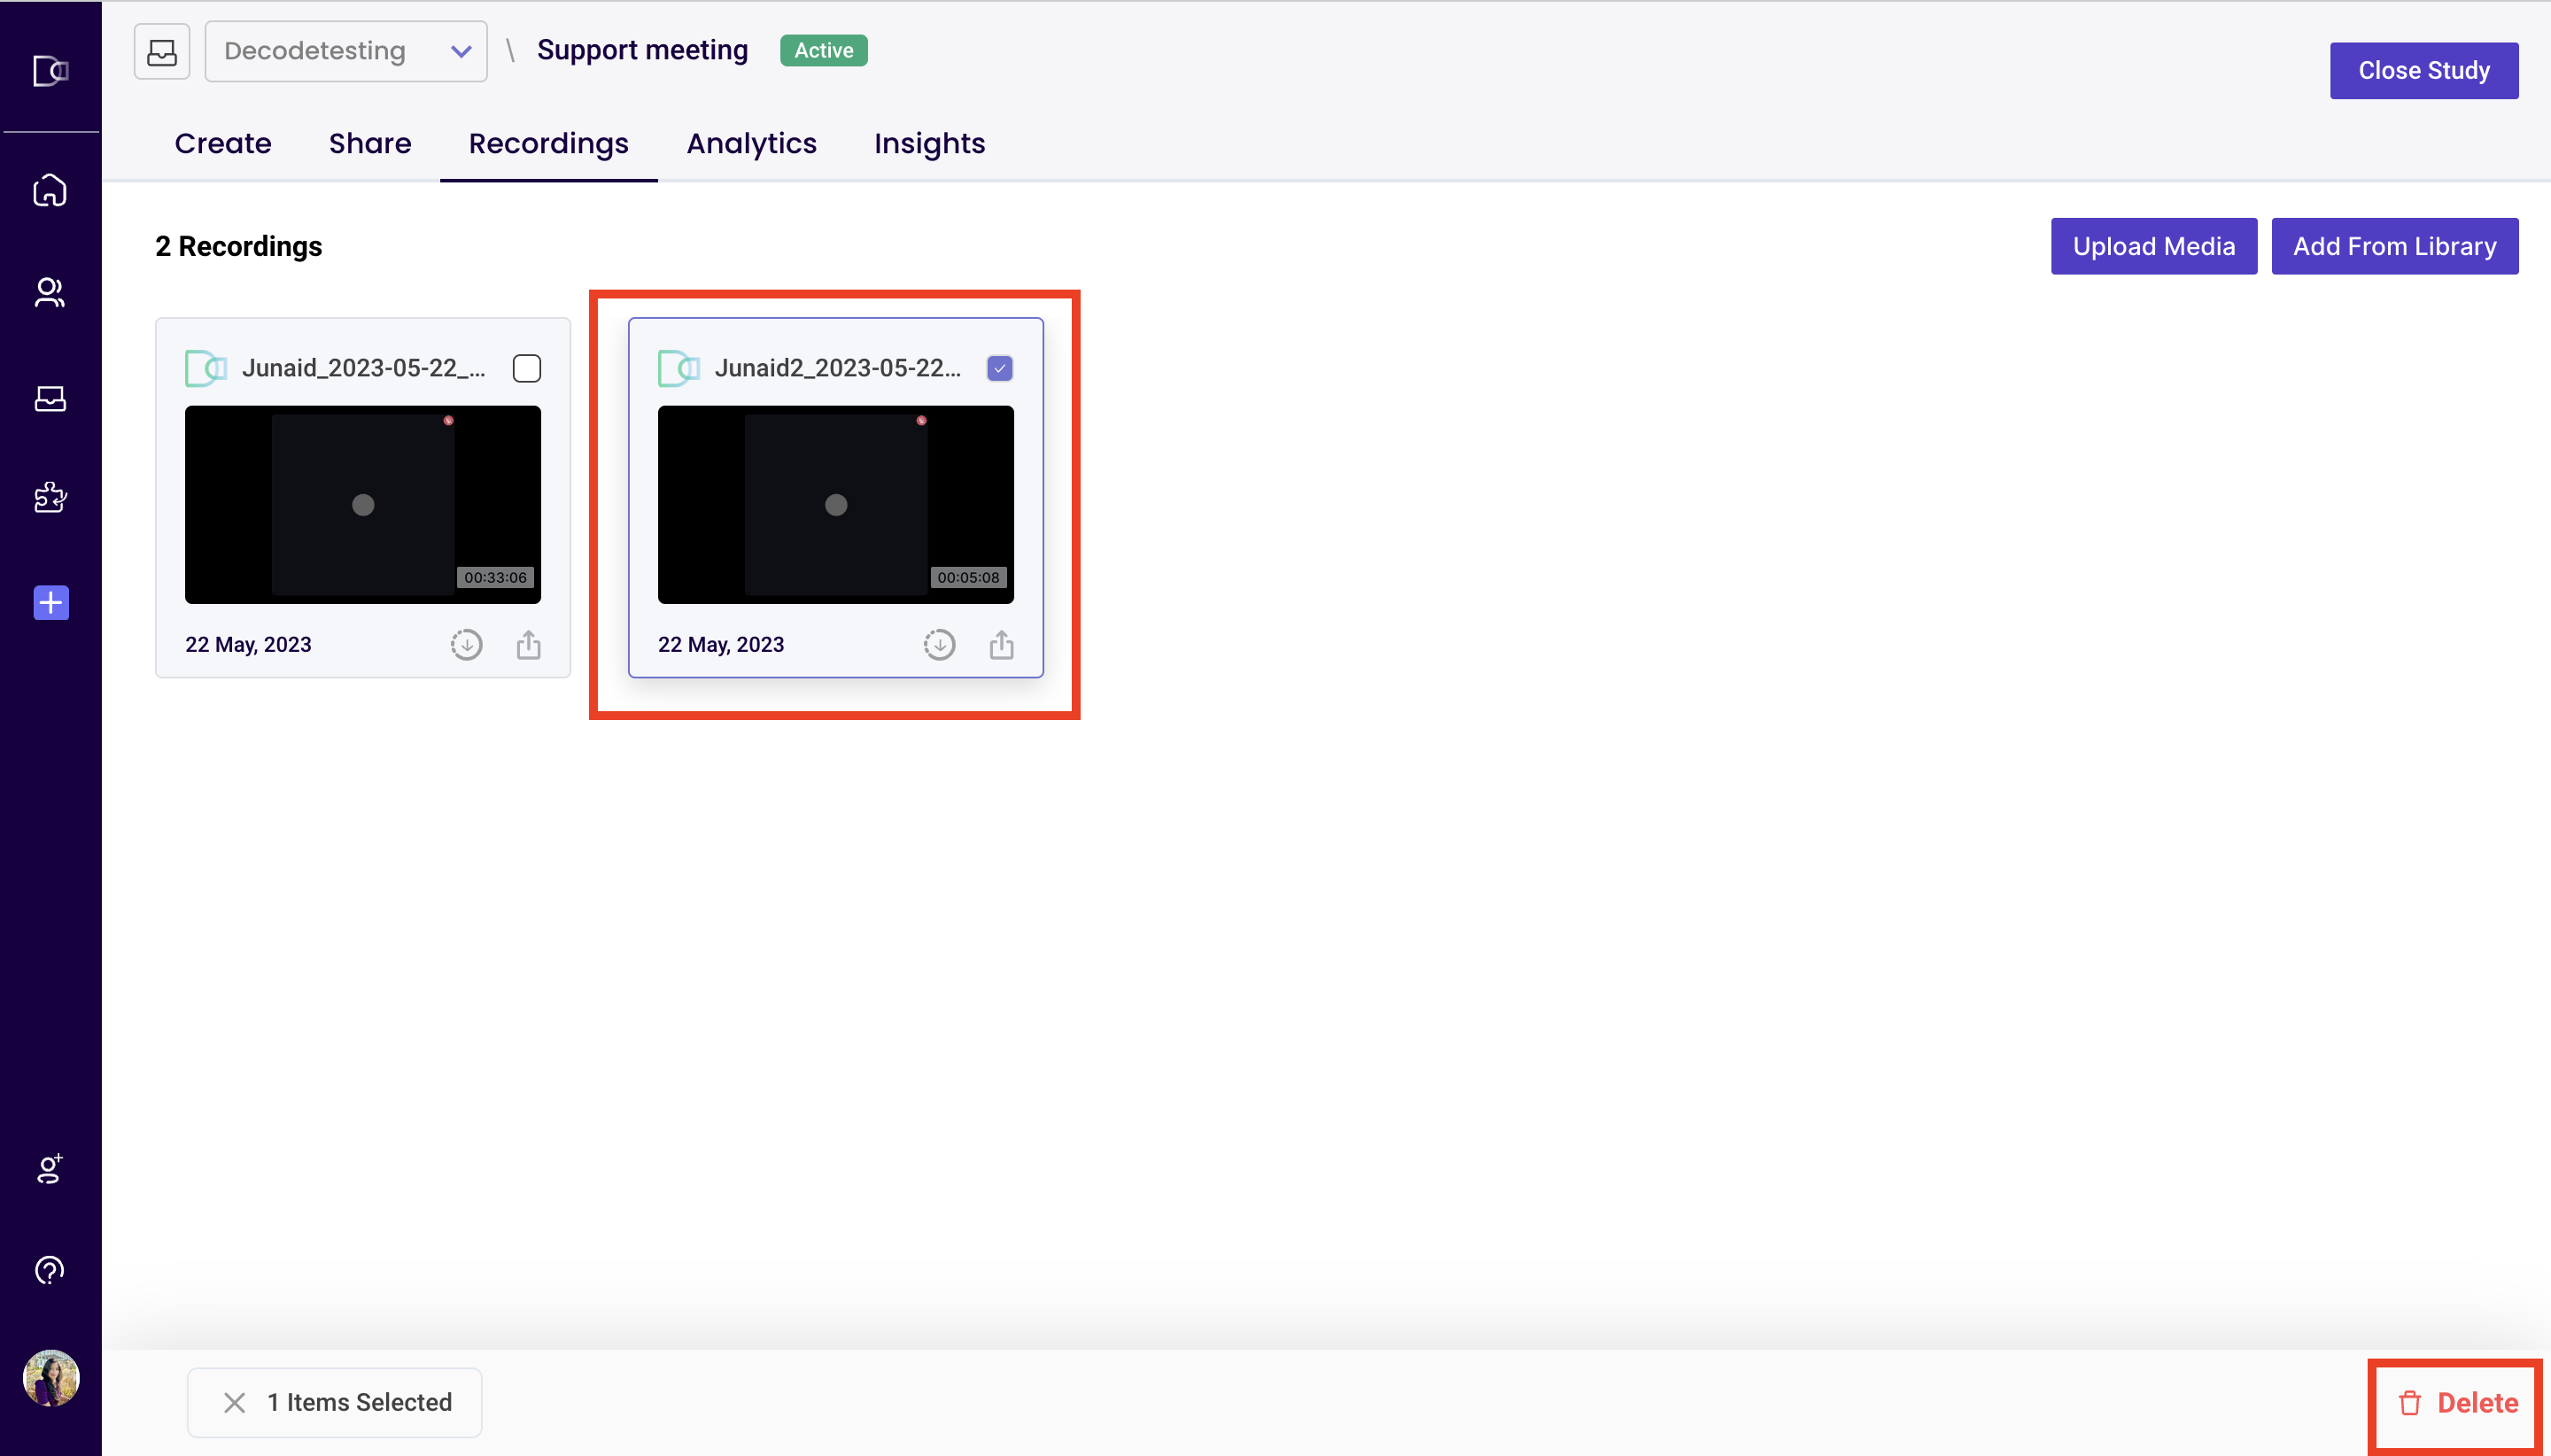This screenshot has height=1456, width=2551.
Task: Click the Upload Media button
Action: [x=2153, y=246]
